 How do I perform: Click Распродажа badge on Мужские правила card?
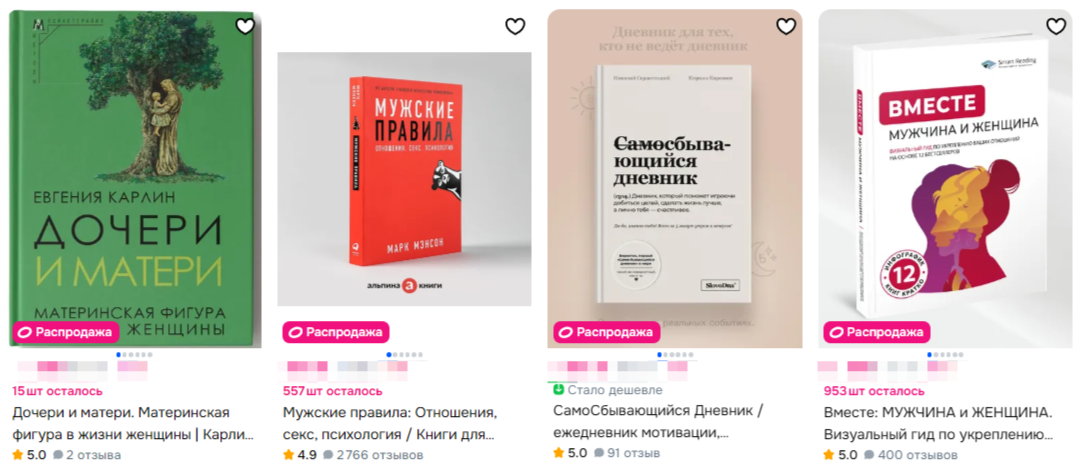336,332
